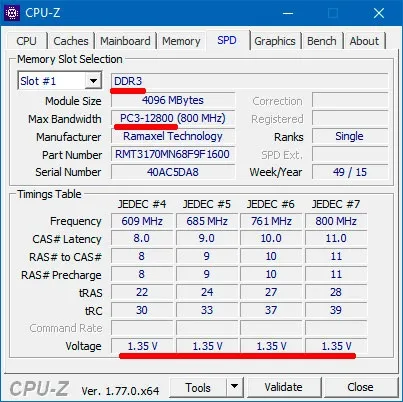This screenshot has height=402, width=403.
Task: Click the Close button at bottom
Action: 360,387
